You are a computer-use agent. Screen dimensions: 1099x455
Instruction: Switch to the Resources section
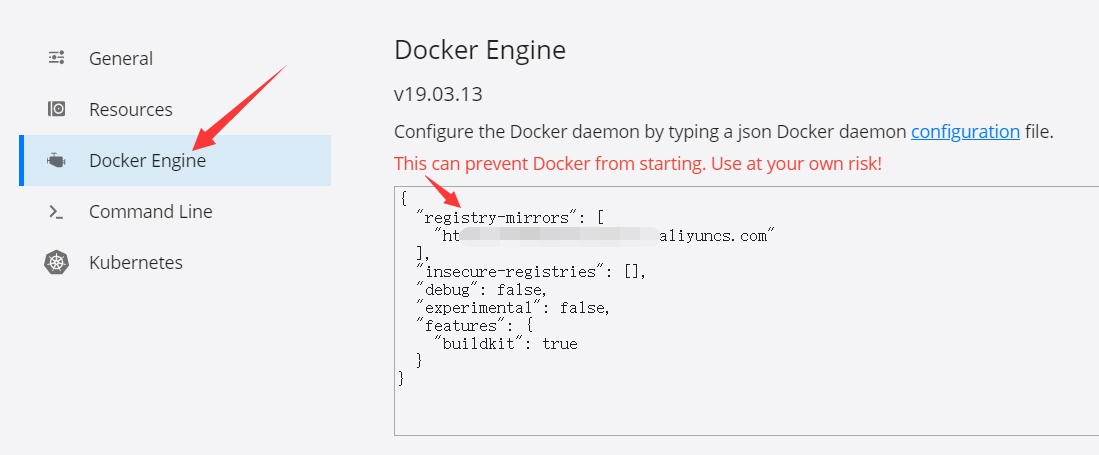click(x=130, y=109)
